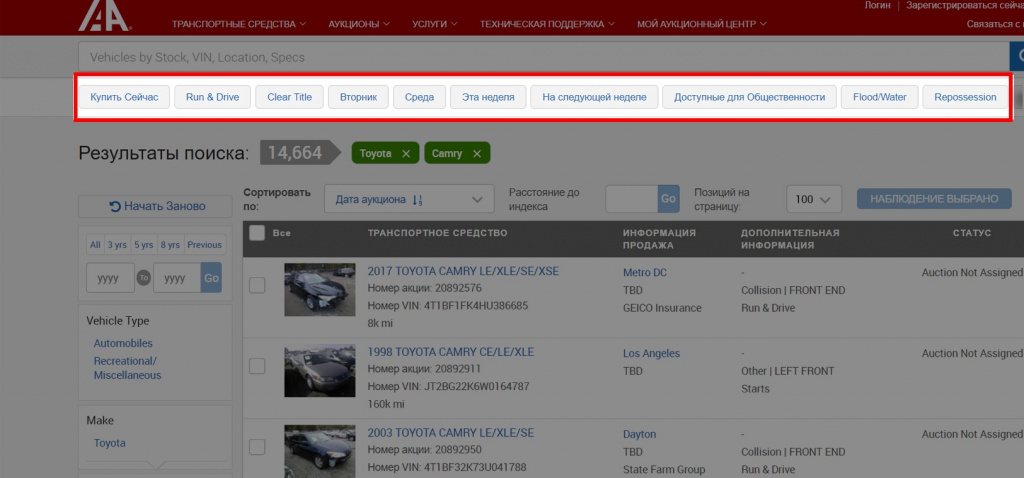Click the СТАТУС column header
The height and width of the screenshot is (478, 1024).
click(972, 233)
